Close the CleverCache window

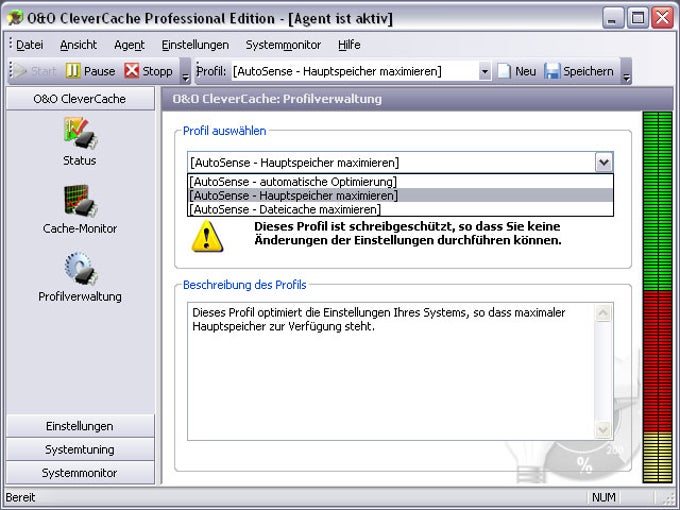coord(663,18)
